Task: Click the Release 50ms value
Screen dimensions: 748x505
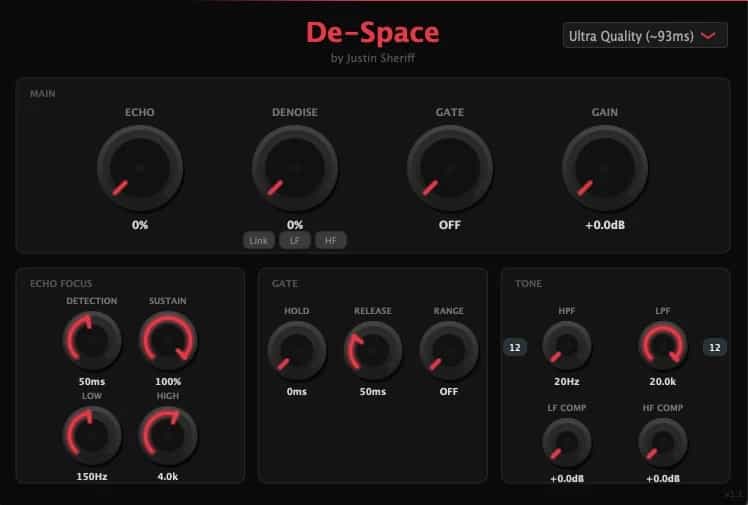Action: [373, 392]
